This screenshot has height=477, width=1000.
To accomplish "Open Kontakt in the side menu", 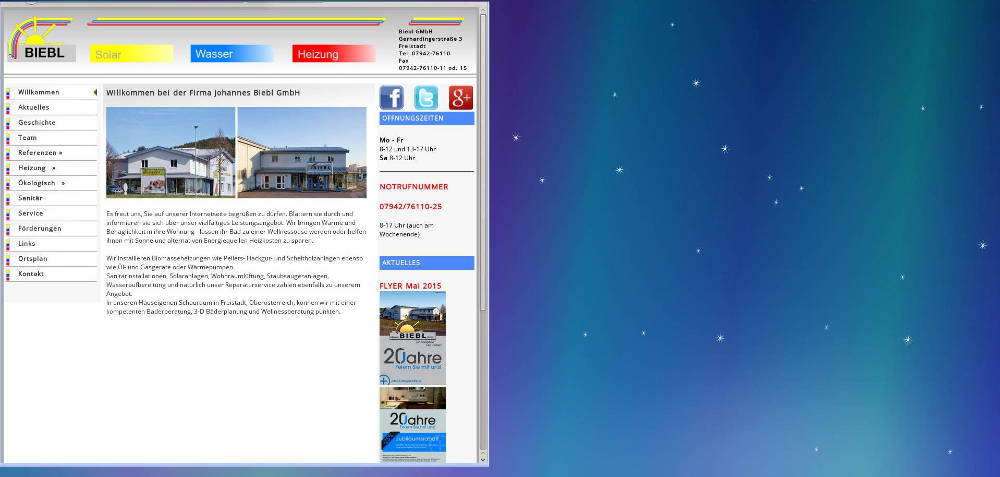I will [51, 274].
